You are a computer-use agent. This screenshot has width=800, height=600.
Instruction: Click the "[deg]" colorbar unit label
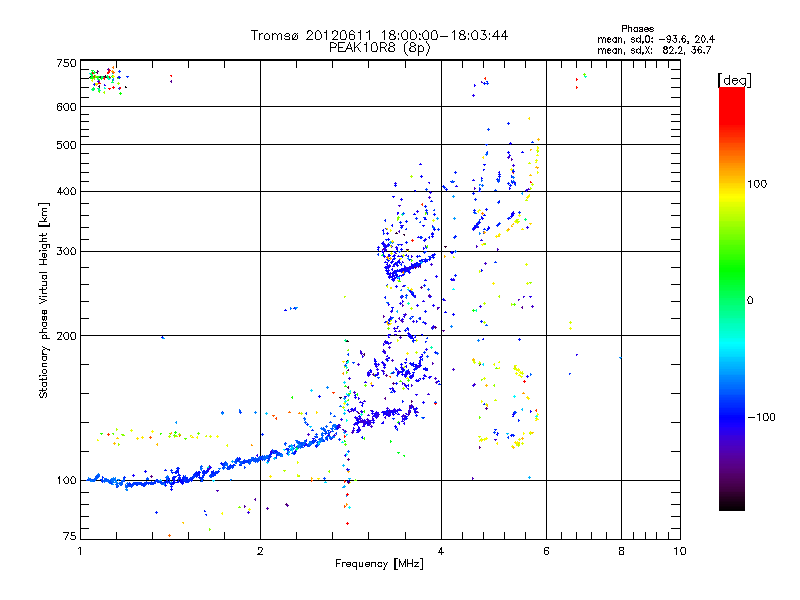click(x=734, y=80)
